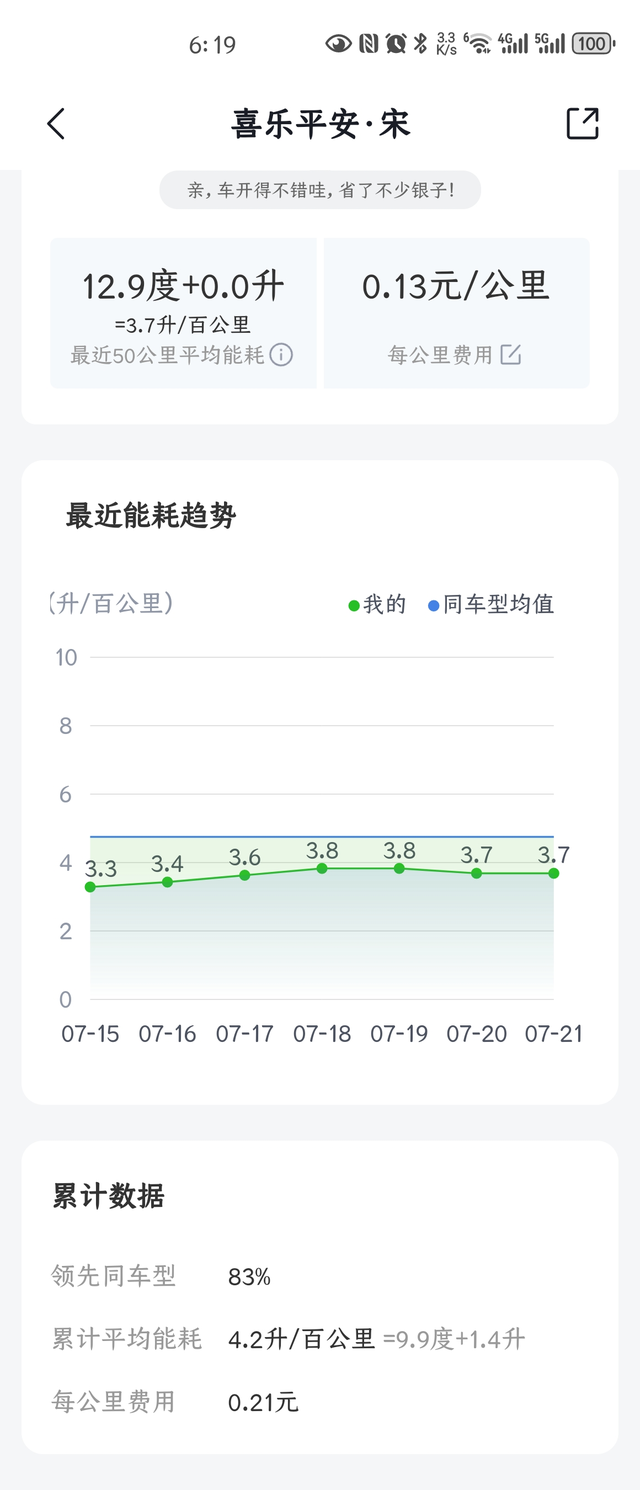The width and height of the screenshot is (640, 1490).
Task: Click the 100 battery indicator
Action: coord(592,43)
